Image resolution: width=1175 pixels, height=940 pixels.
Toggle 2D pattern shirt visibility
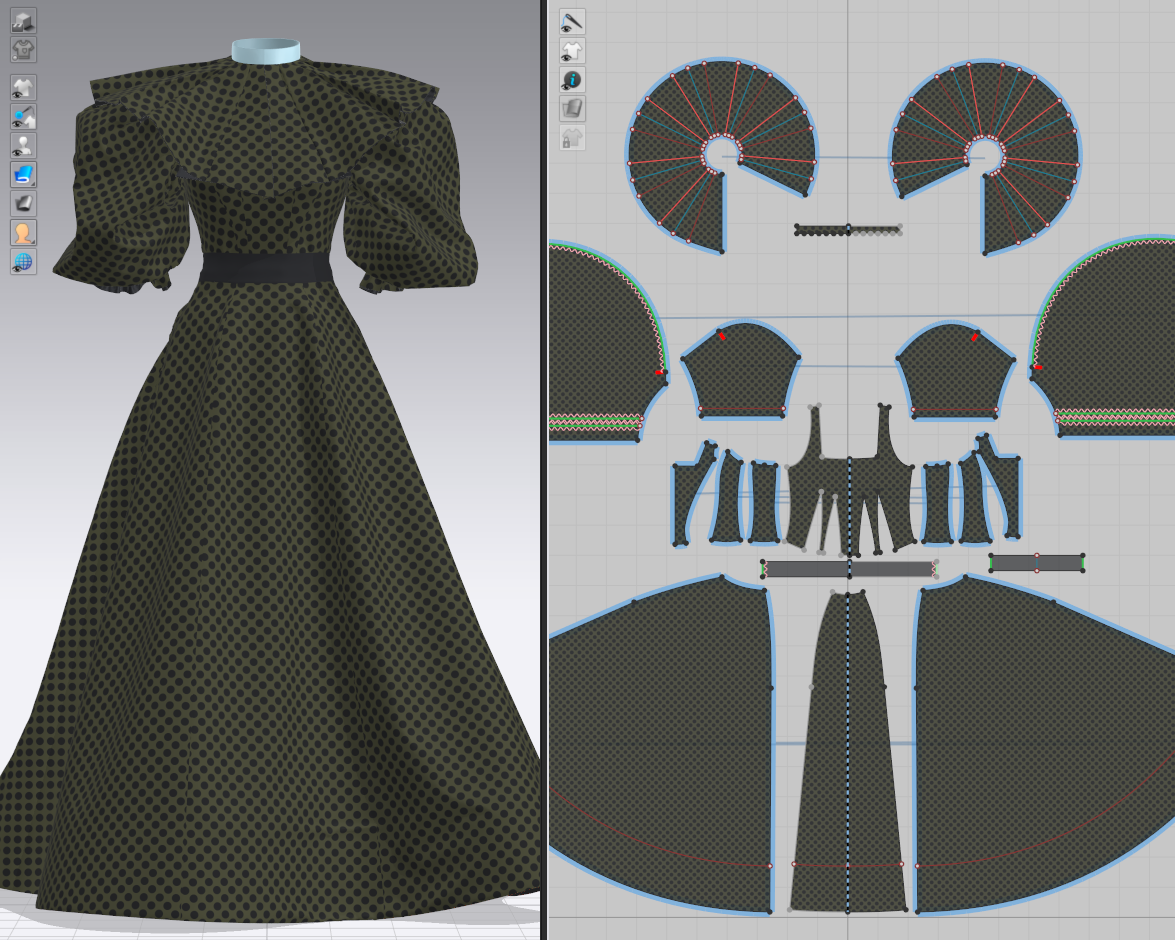point(573,50)
